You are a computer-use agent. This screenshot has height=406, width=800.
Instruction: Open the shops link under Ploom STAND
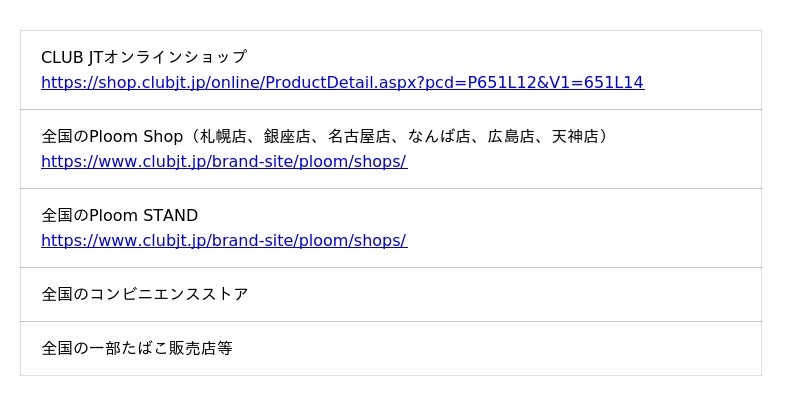(223, 241)
